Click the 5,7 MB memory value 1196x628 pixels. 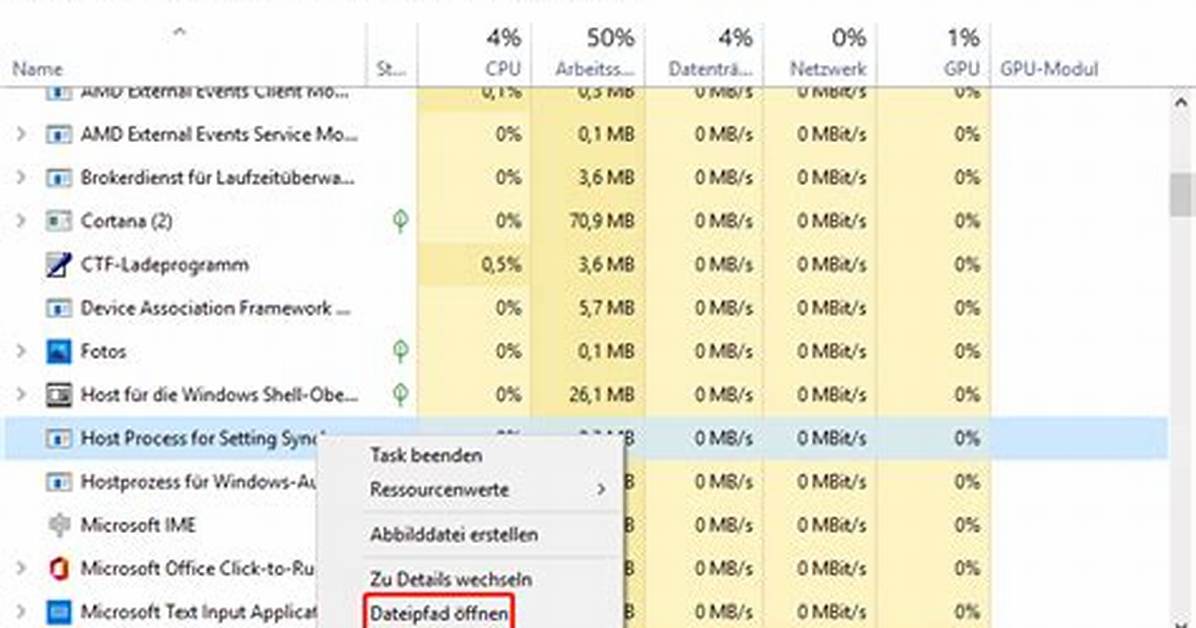tap(606, 308)
